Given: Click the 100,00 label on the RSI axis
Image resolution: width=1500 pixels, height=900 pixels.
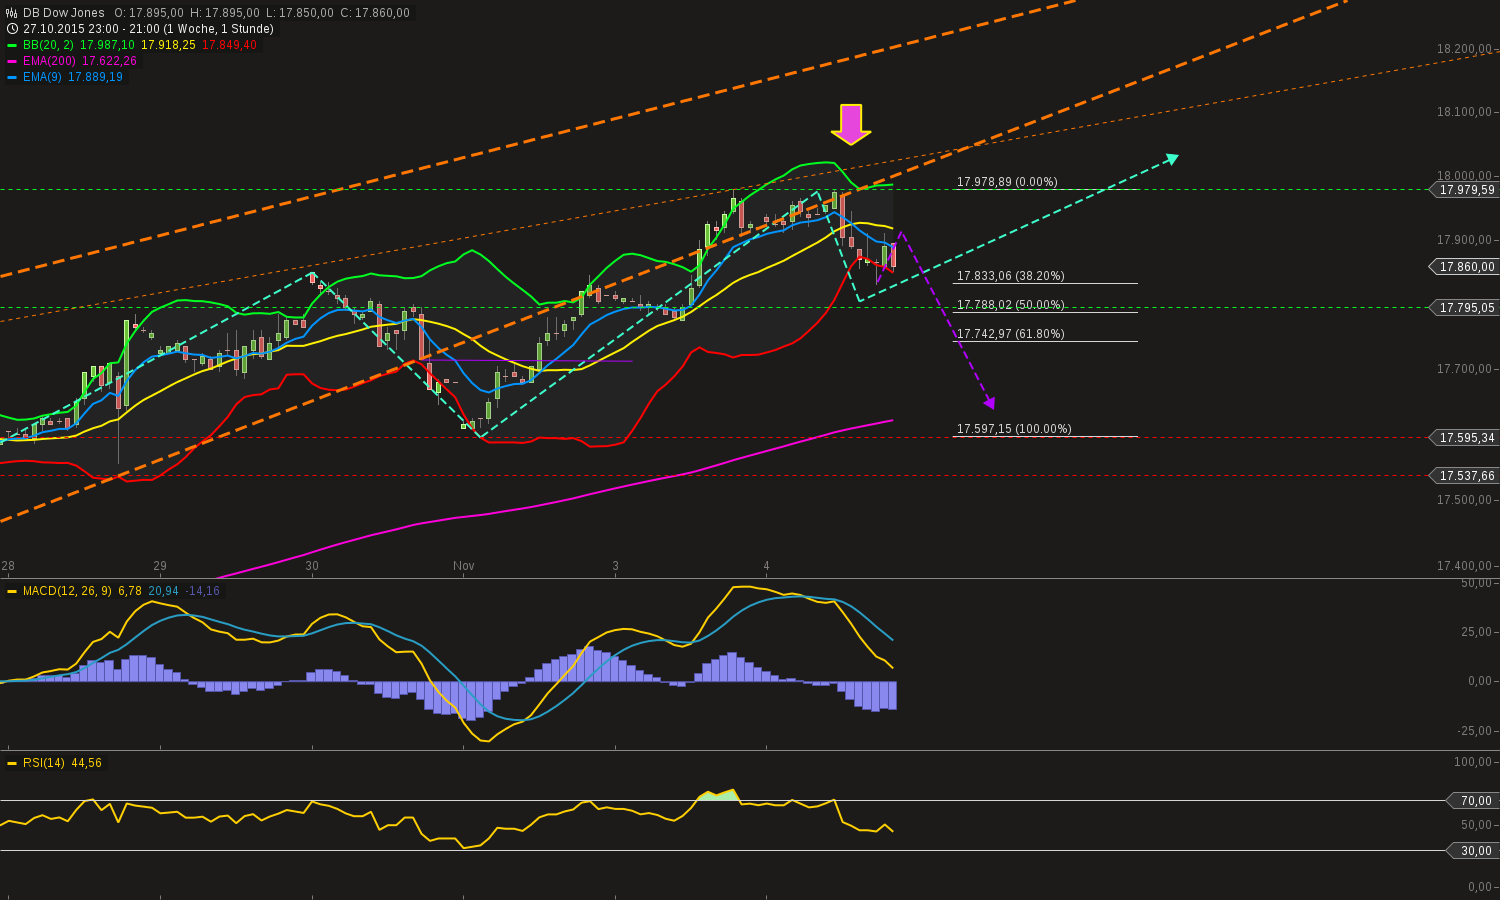Looking at the screenshot, I should pyautogui.click(x=1472, y=762).
